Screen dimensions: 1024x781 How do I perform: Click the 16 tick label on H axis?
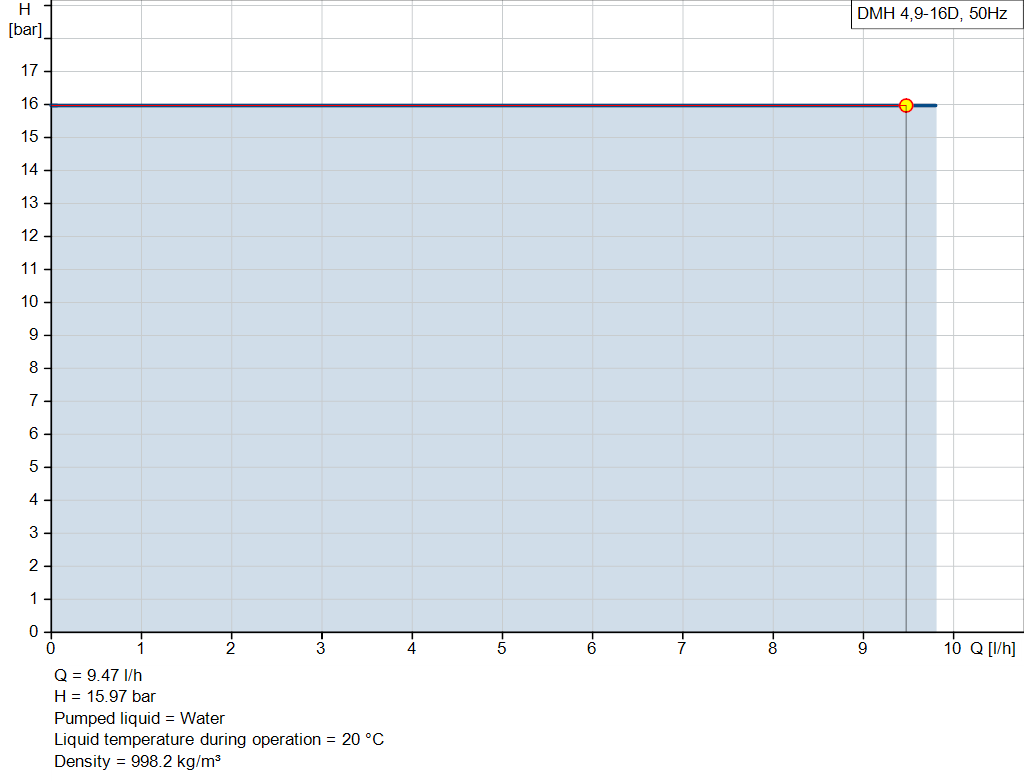[29, 104]
